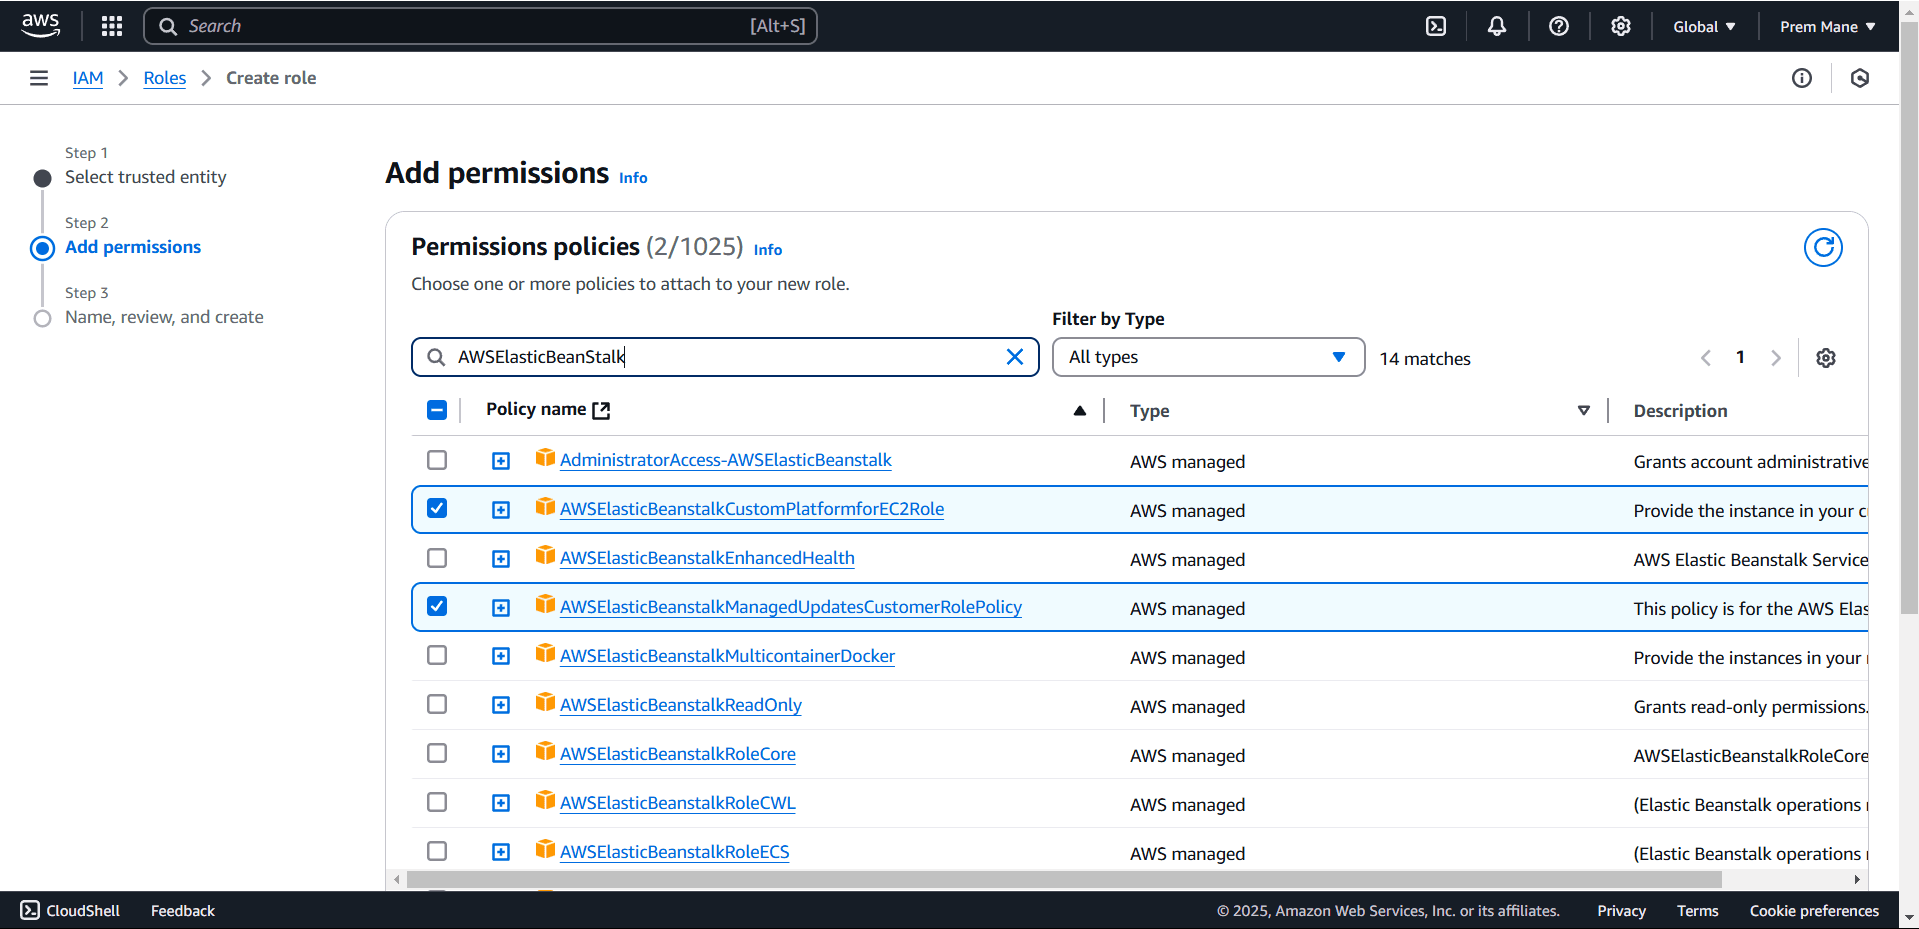Screen dimensions: 1919x929
Task: Uncheck AWSElasticBeanstalkCustomPlatformforEC2Role policy
Action: (x=437, y=508)
